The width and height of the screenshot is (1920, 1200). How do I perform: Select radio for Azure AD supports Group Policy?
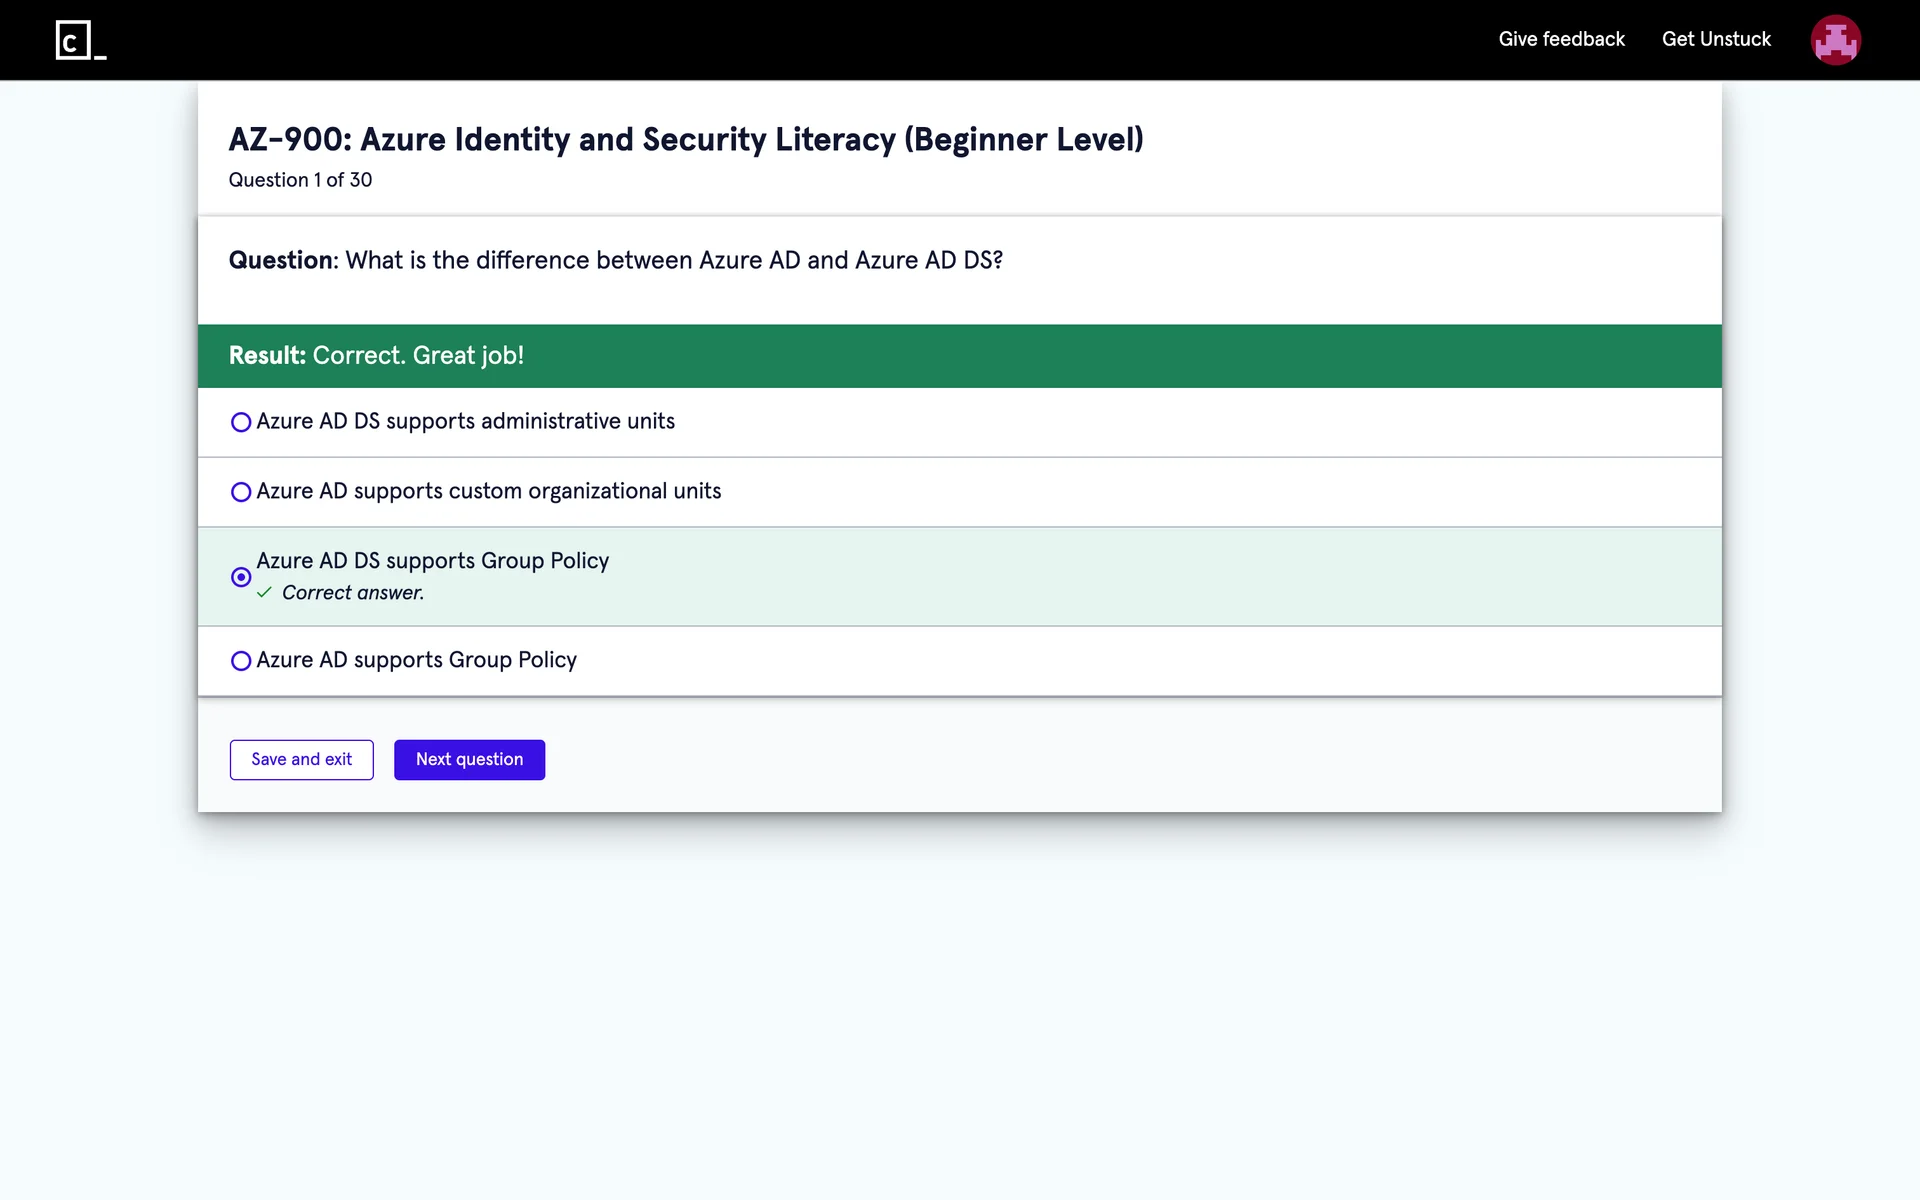(x=241, y=661)
